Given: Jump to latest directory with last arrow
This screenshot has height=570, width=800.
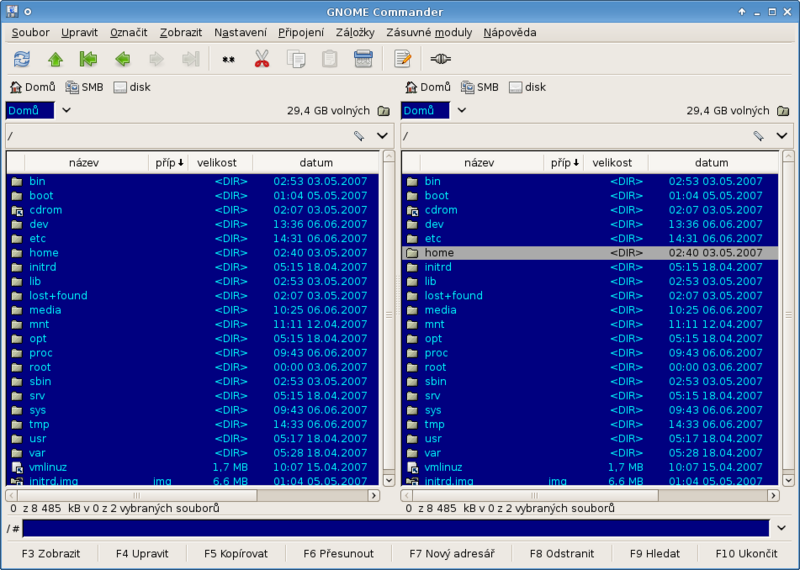Looking at the screenshot, I should [190, 59].
